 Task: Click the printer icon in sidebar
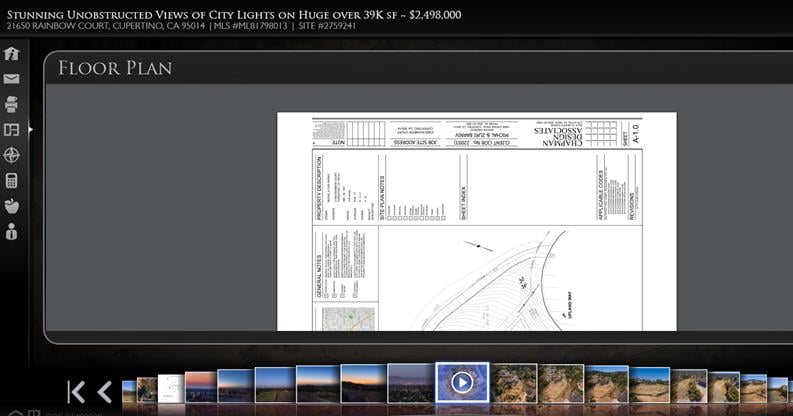12,104
